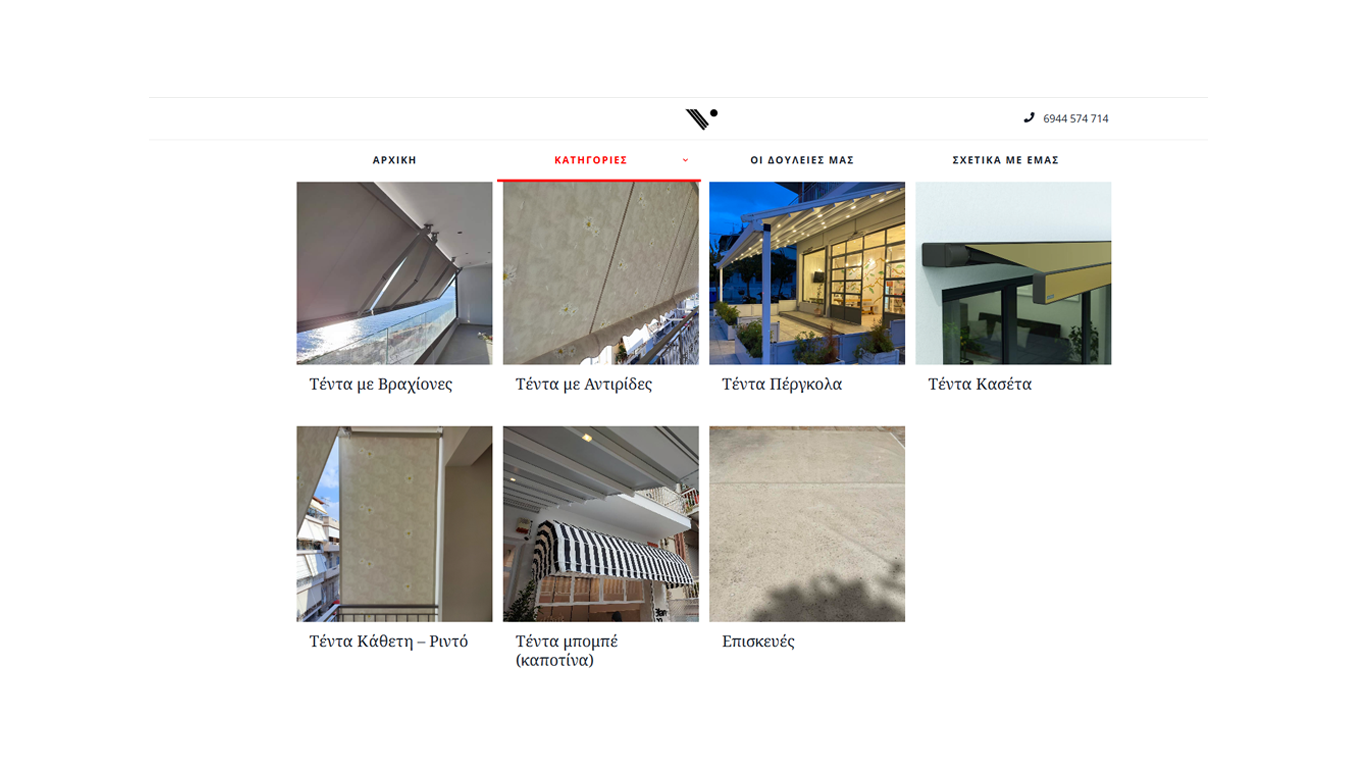Open the Τέντα Κασέτα thumbnail image
The image size is (1366, 768).
tap(1013, 273)
